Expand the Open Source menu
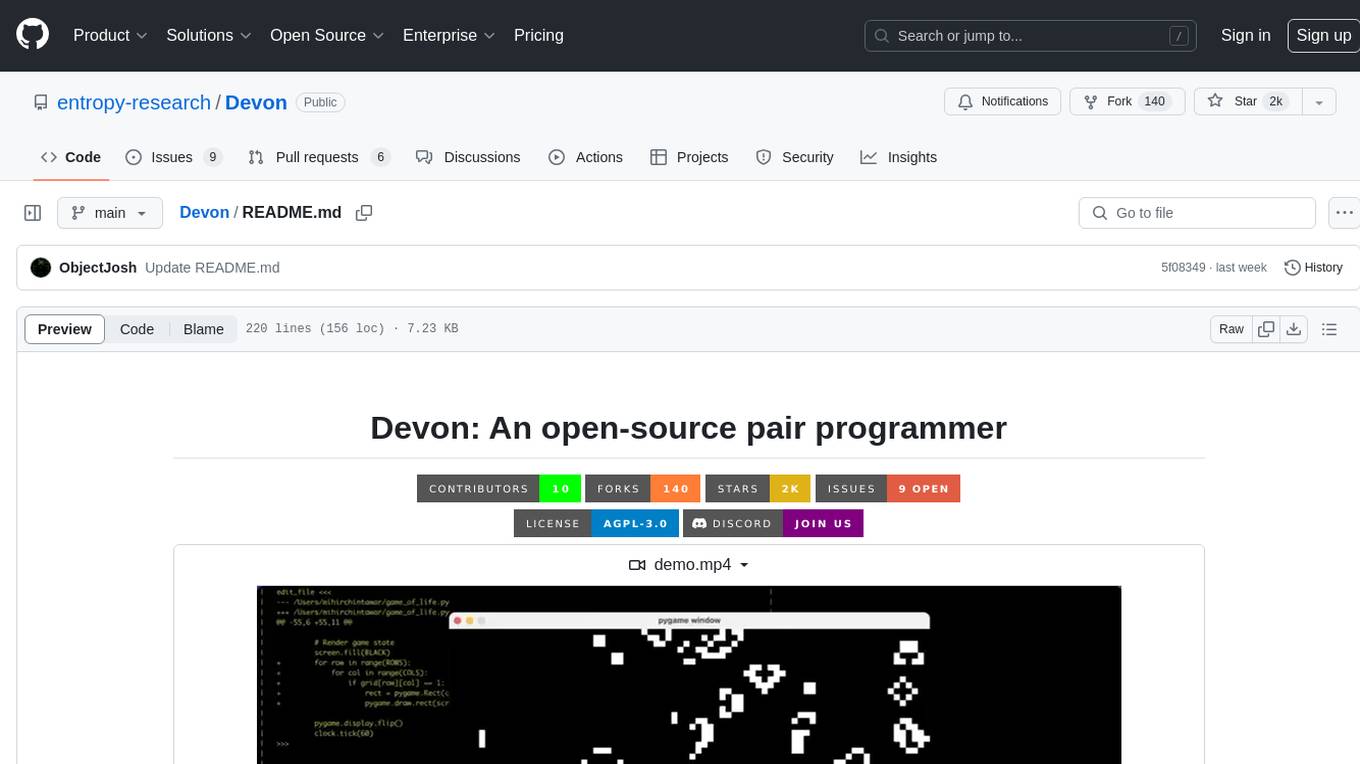 coord(327,35)
